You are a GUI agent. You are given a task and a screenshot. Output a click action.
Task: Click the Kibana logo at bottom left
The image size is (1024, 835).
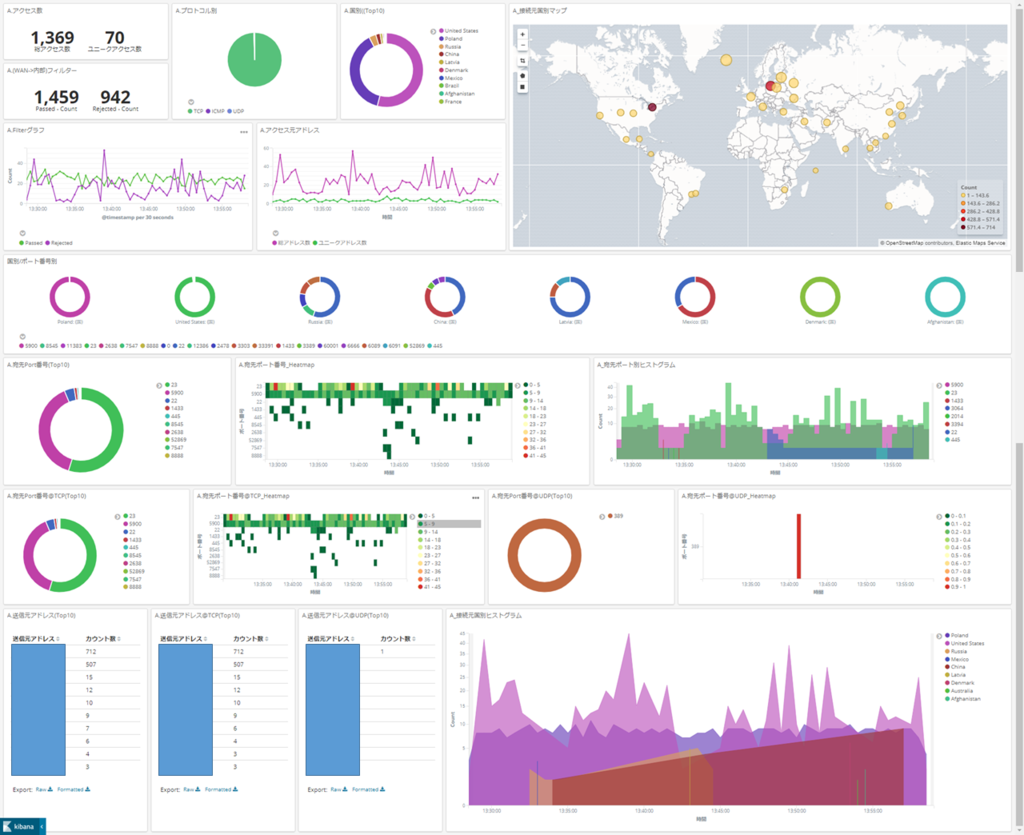(19, 827)
